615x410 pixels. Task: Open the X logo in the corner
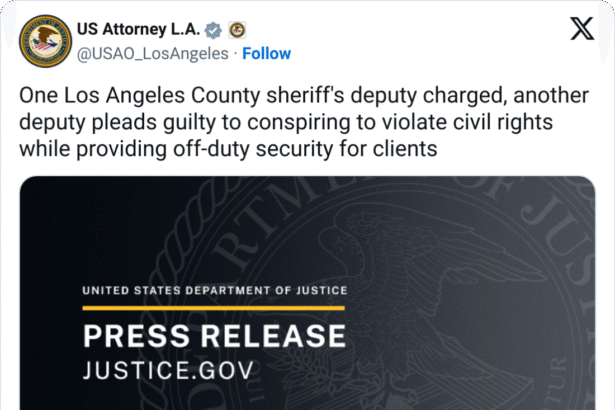[580, 29]
